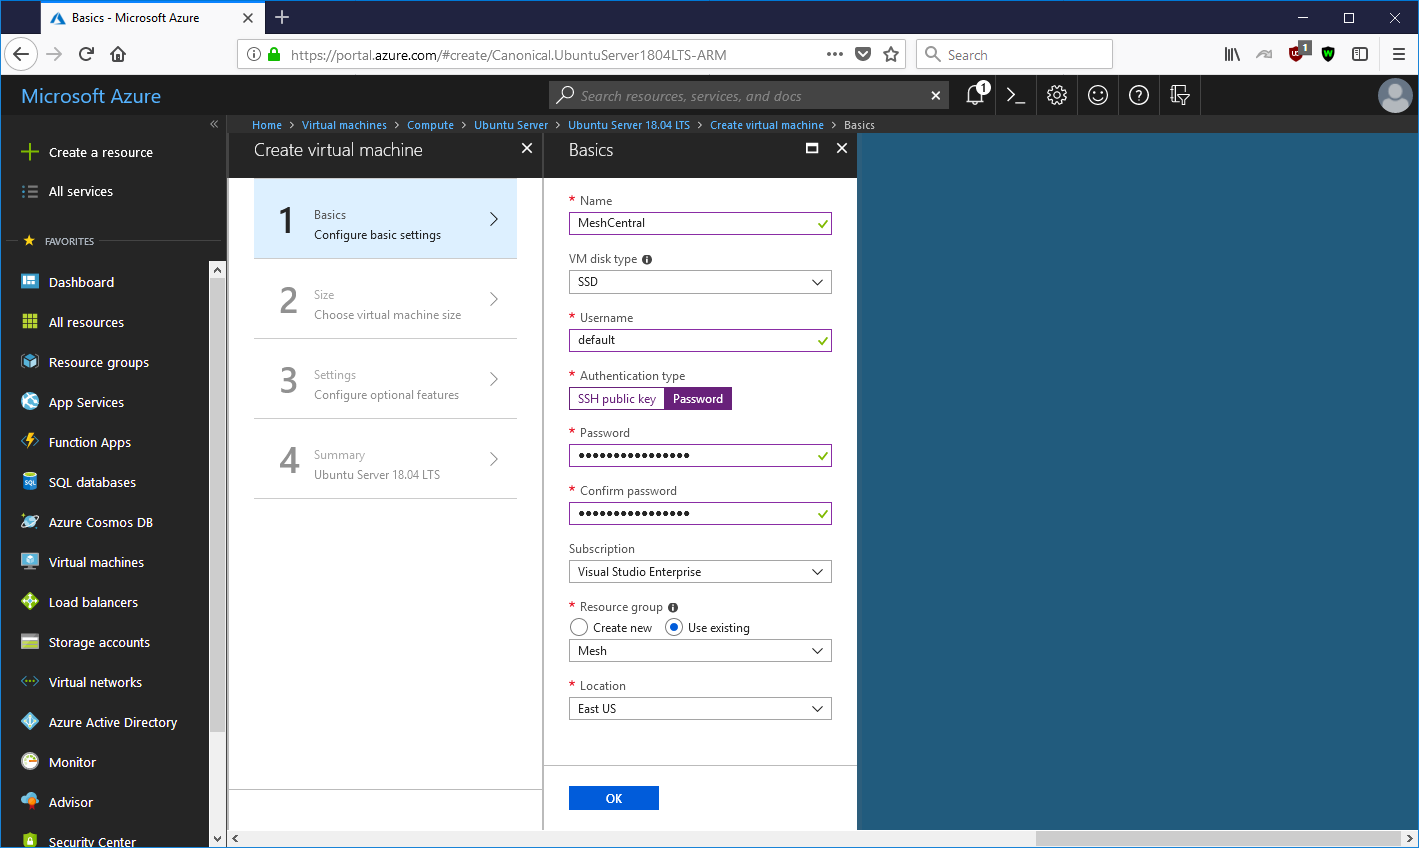Image resolution: width=1419 pixels, height=848 pixels.
Task: Open the help question mark icon
Action: tap(1139, 95)
